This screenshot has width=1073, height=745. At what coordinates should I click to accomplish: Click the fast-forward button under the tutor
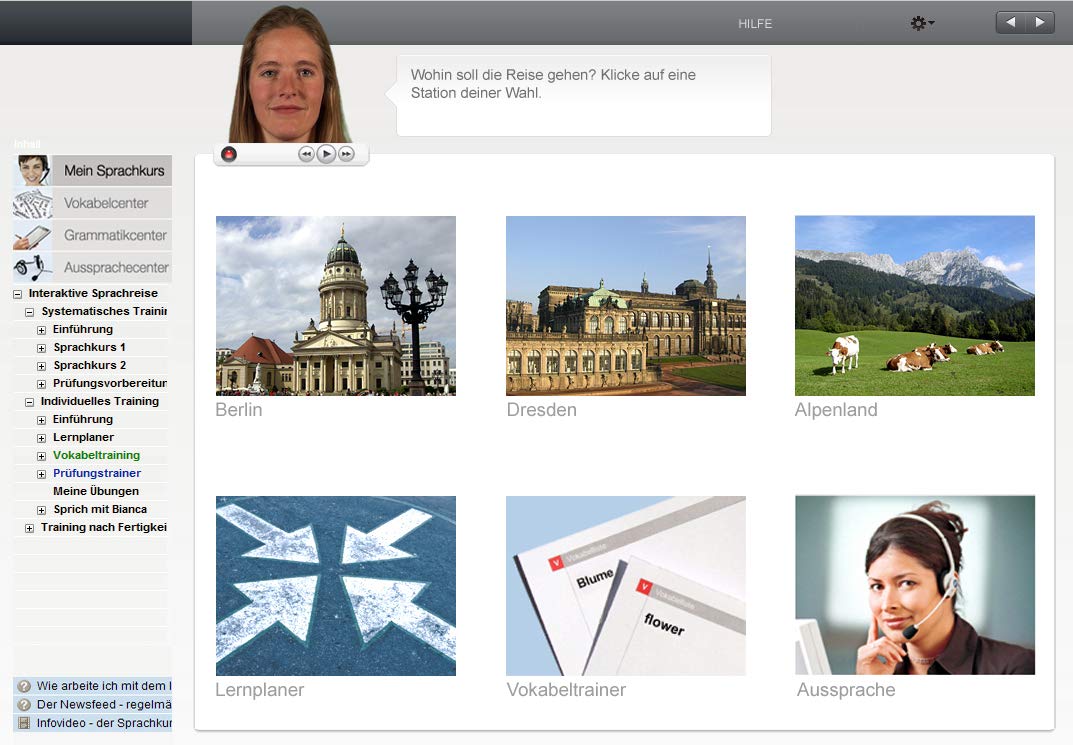pos(347,155)
